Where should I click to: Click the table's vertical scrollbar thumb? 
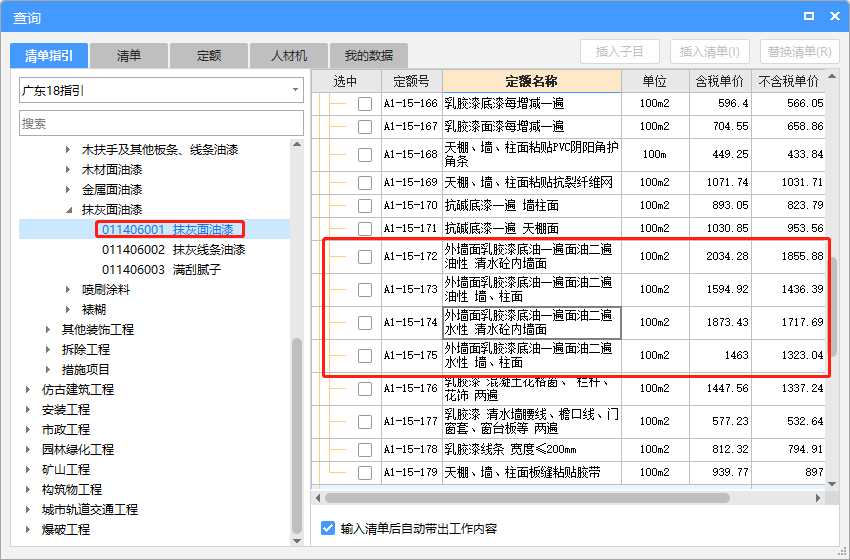(x=833, y=306)
